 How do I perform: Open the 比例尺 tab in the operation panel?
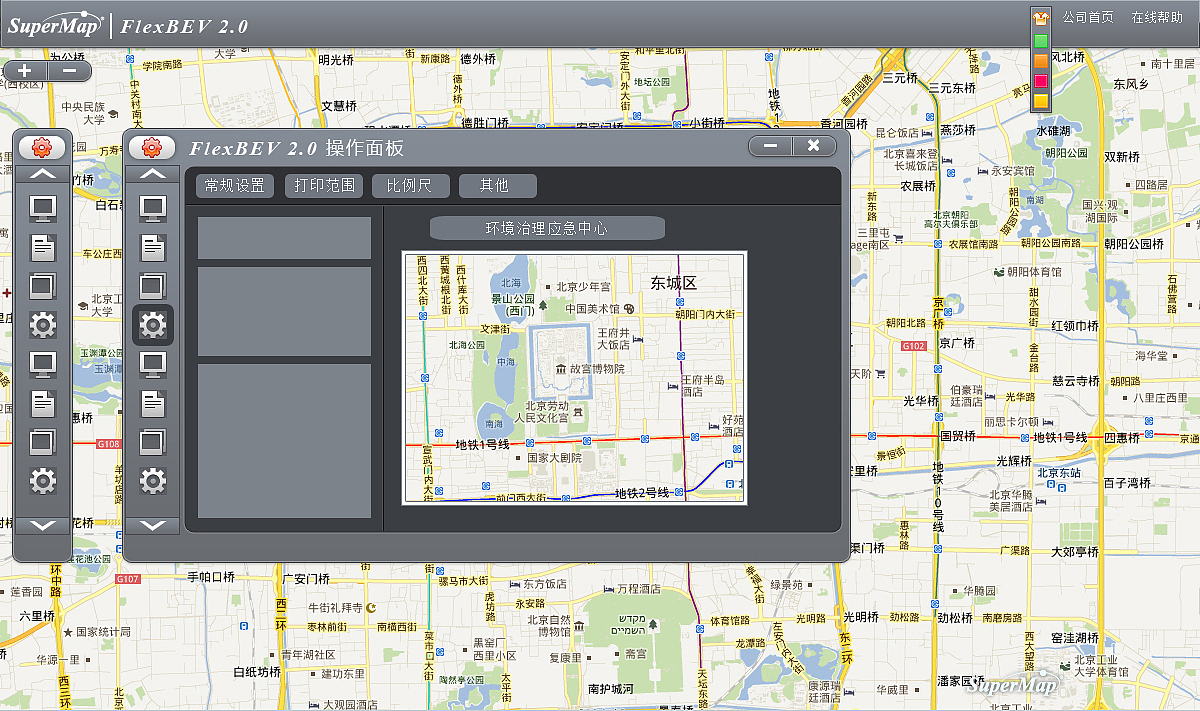pos(410,185)
